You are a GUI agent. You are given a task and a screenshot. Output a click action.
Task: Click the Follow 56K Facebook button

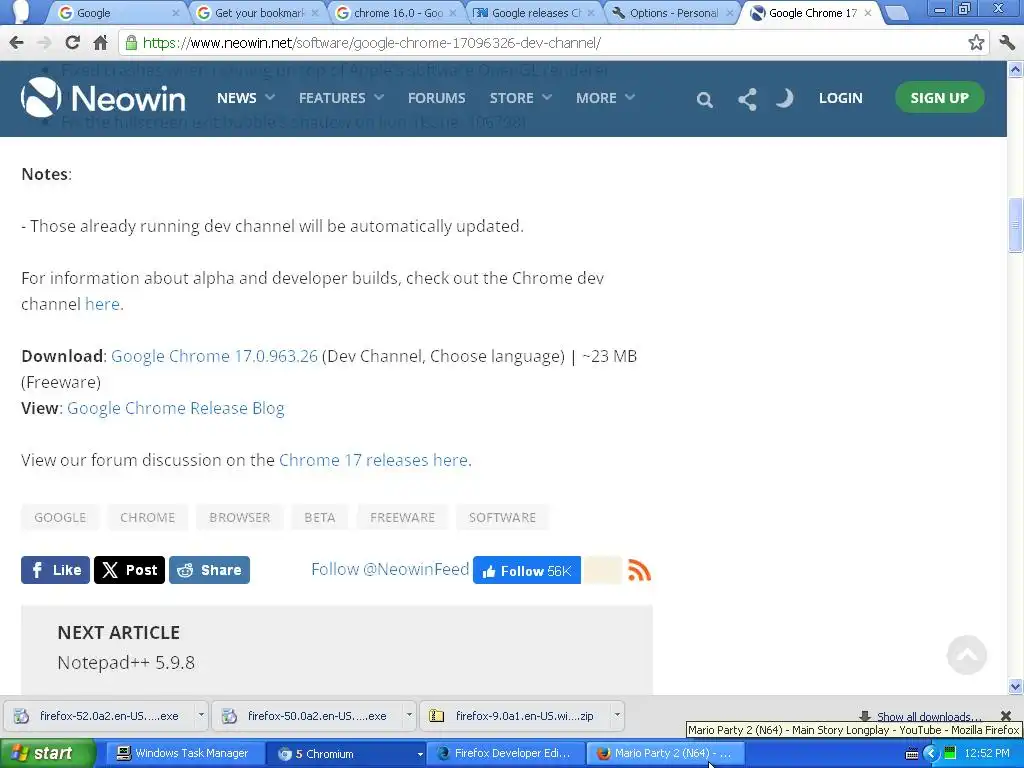(526, 571)
